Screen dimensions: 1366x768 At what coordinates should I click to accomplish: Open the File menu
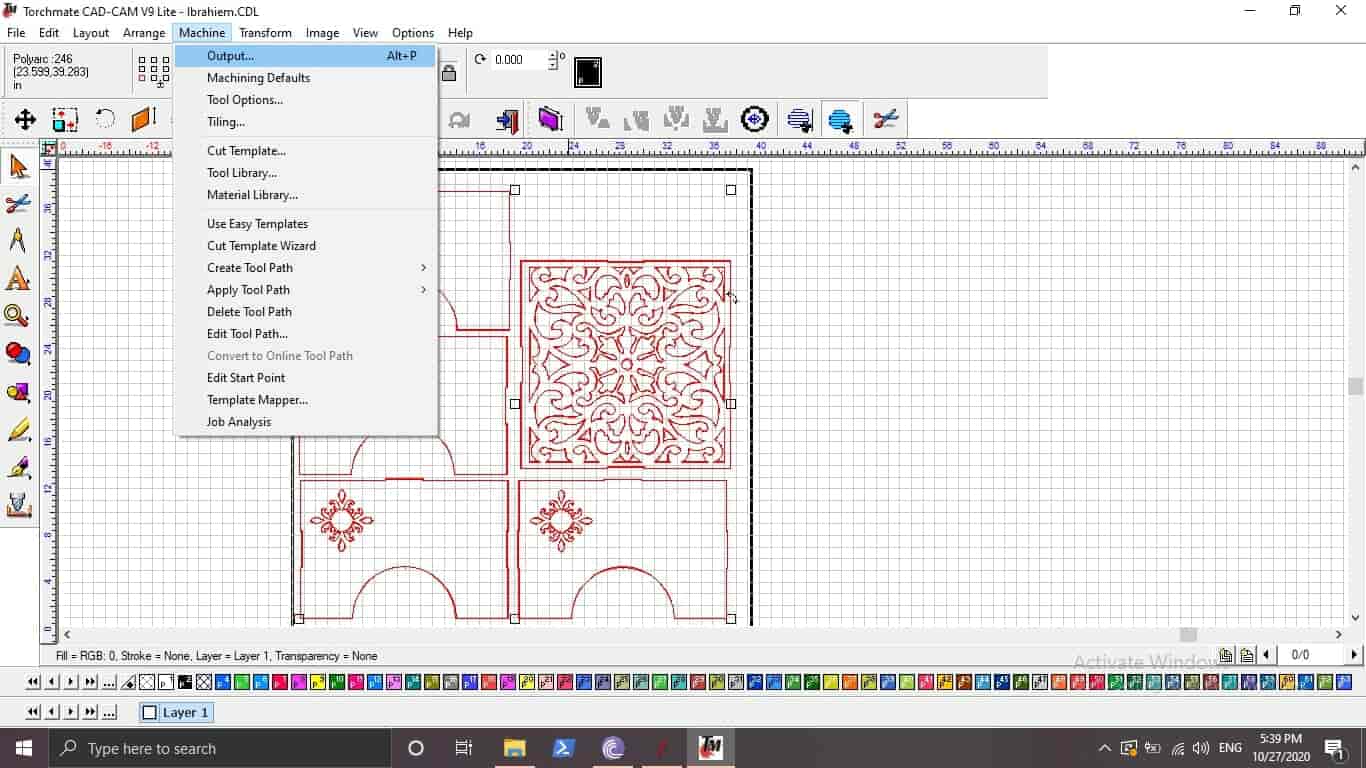tap(16, 33)
